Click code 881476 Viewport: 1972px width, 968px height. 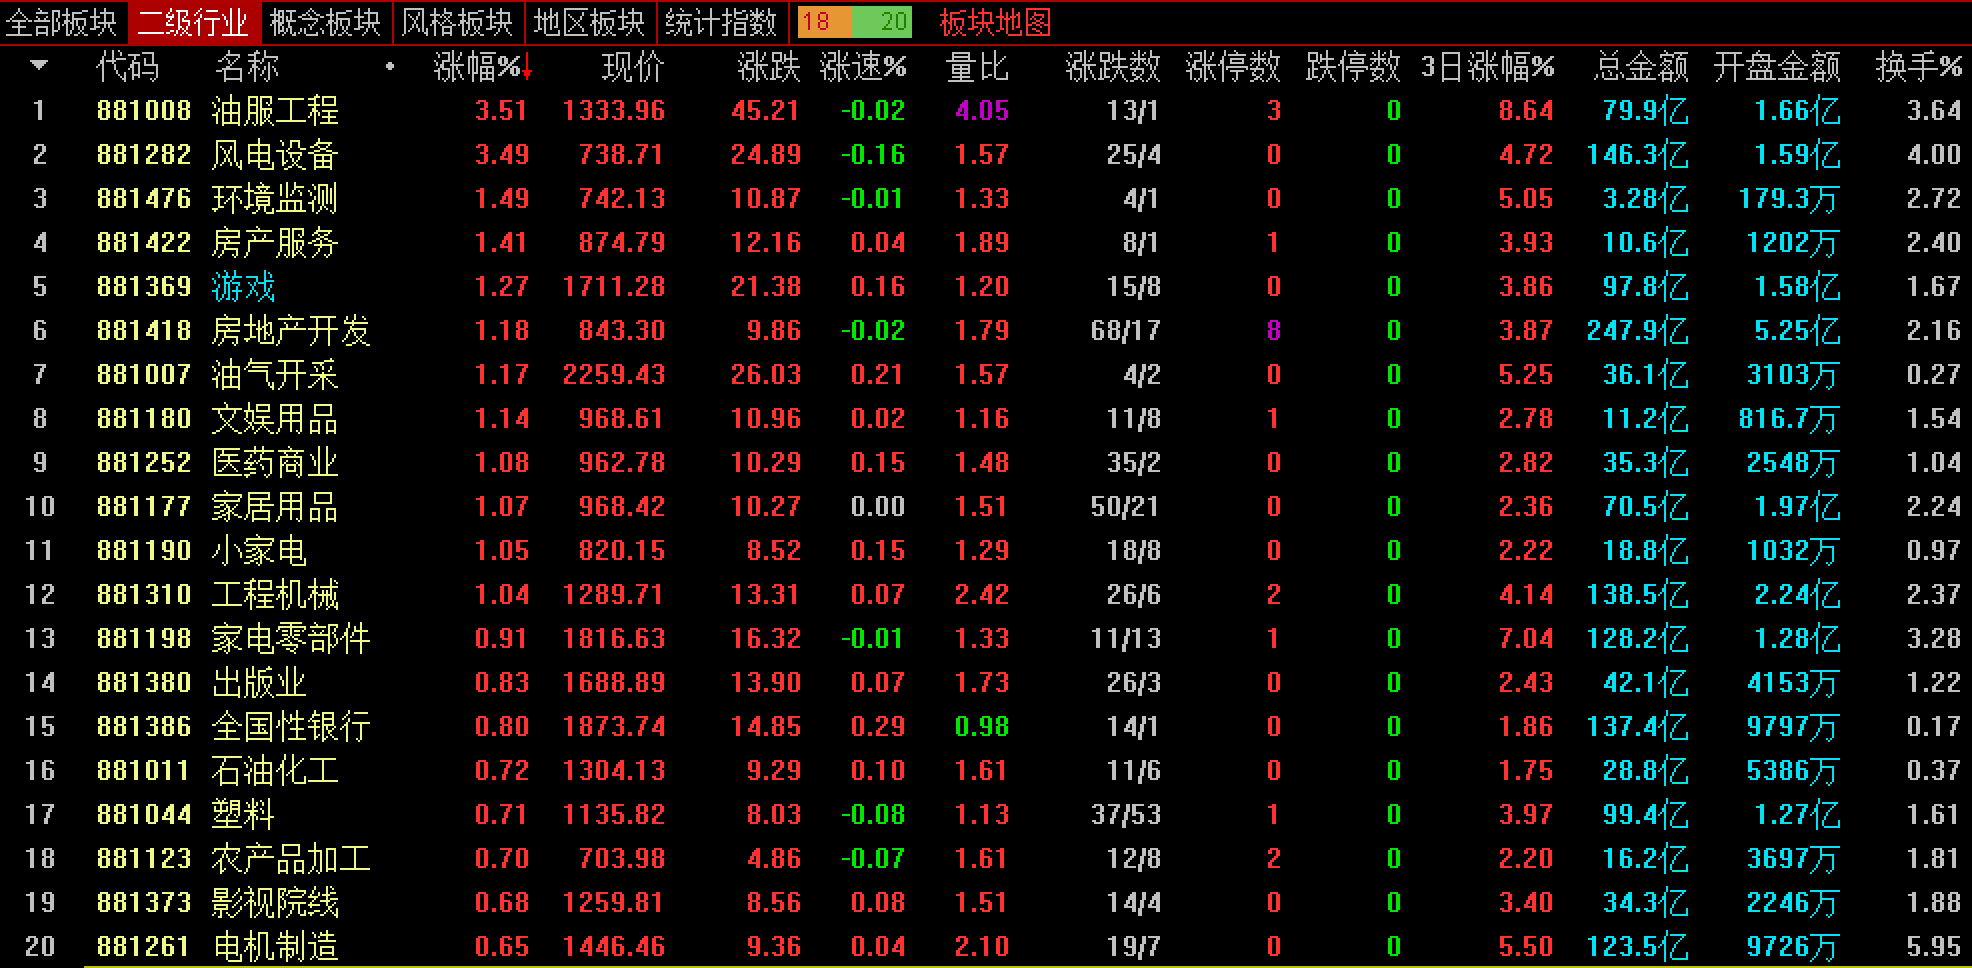tap(144, 198)
